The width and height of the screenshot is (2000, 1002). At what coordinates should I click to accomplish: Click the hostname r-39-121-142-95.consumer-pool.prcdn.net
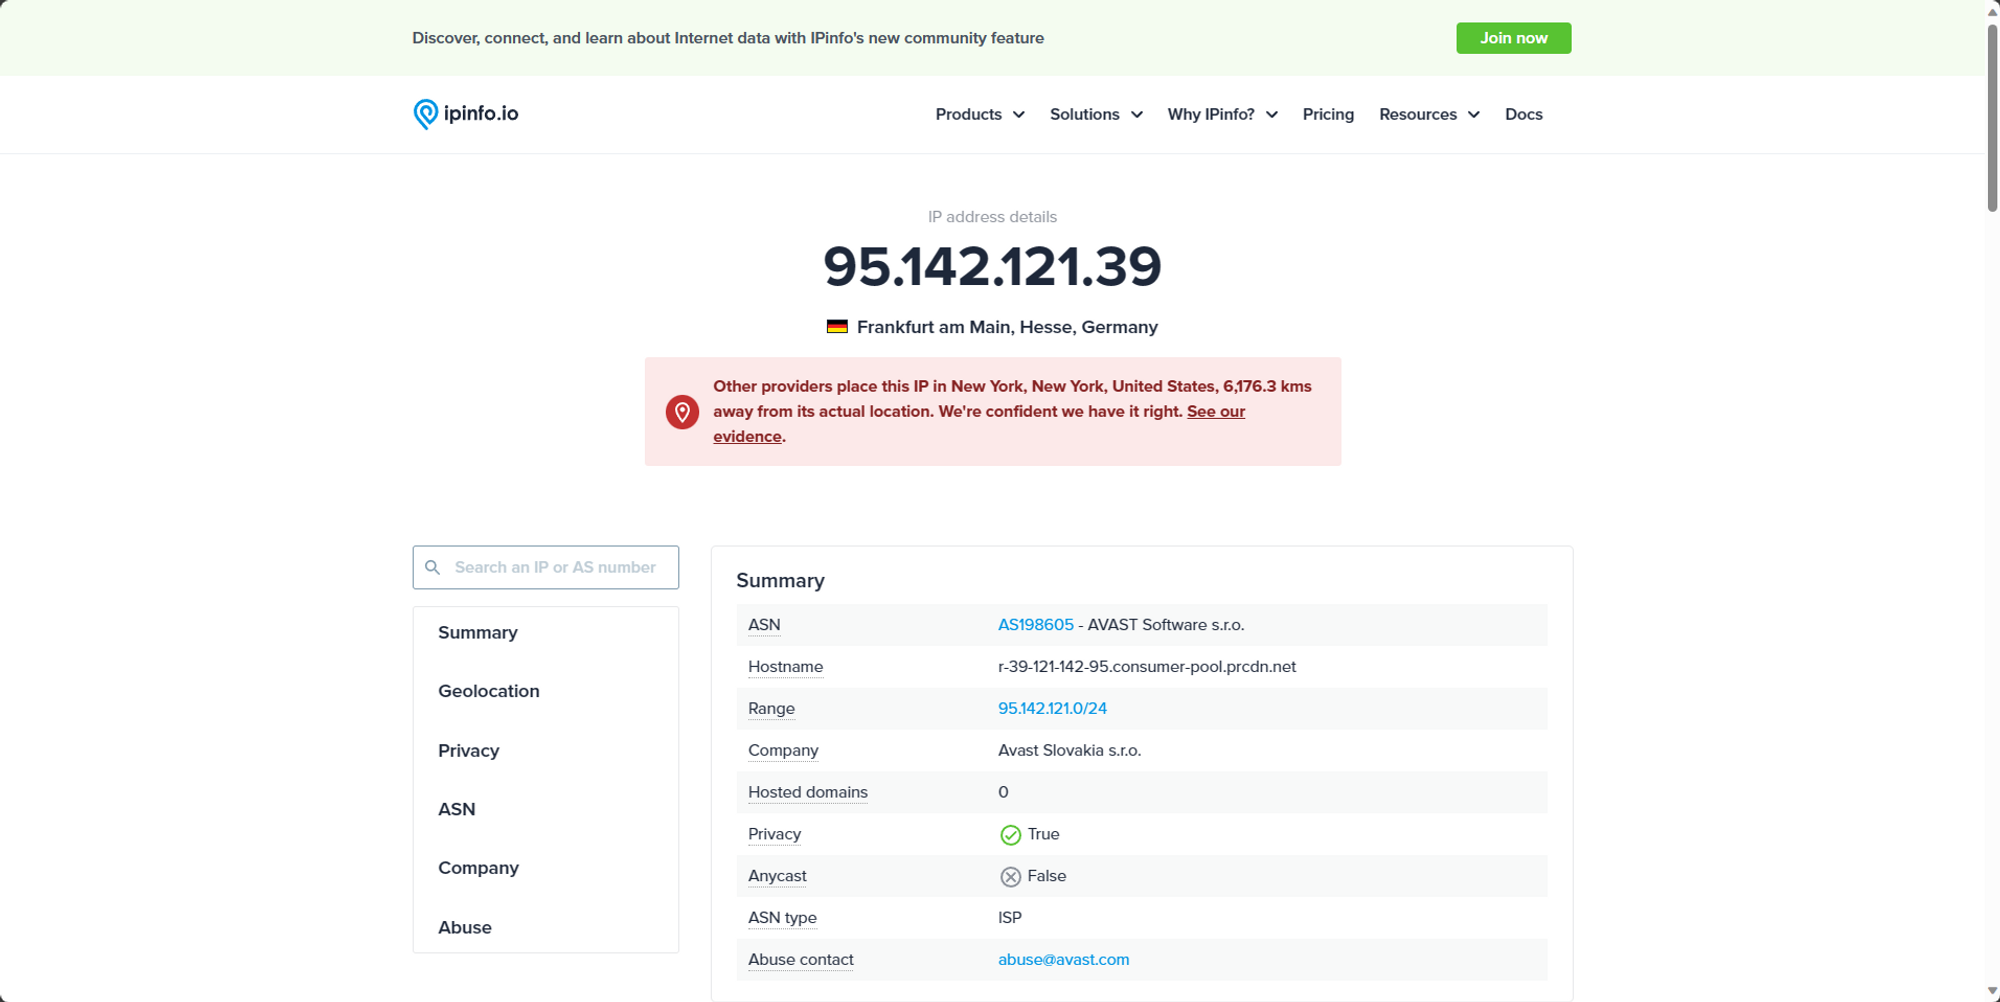(1146, 667)
